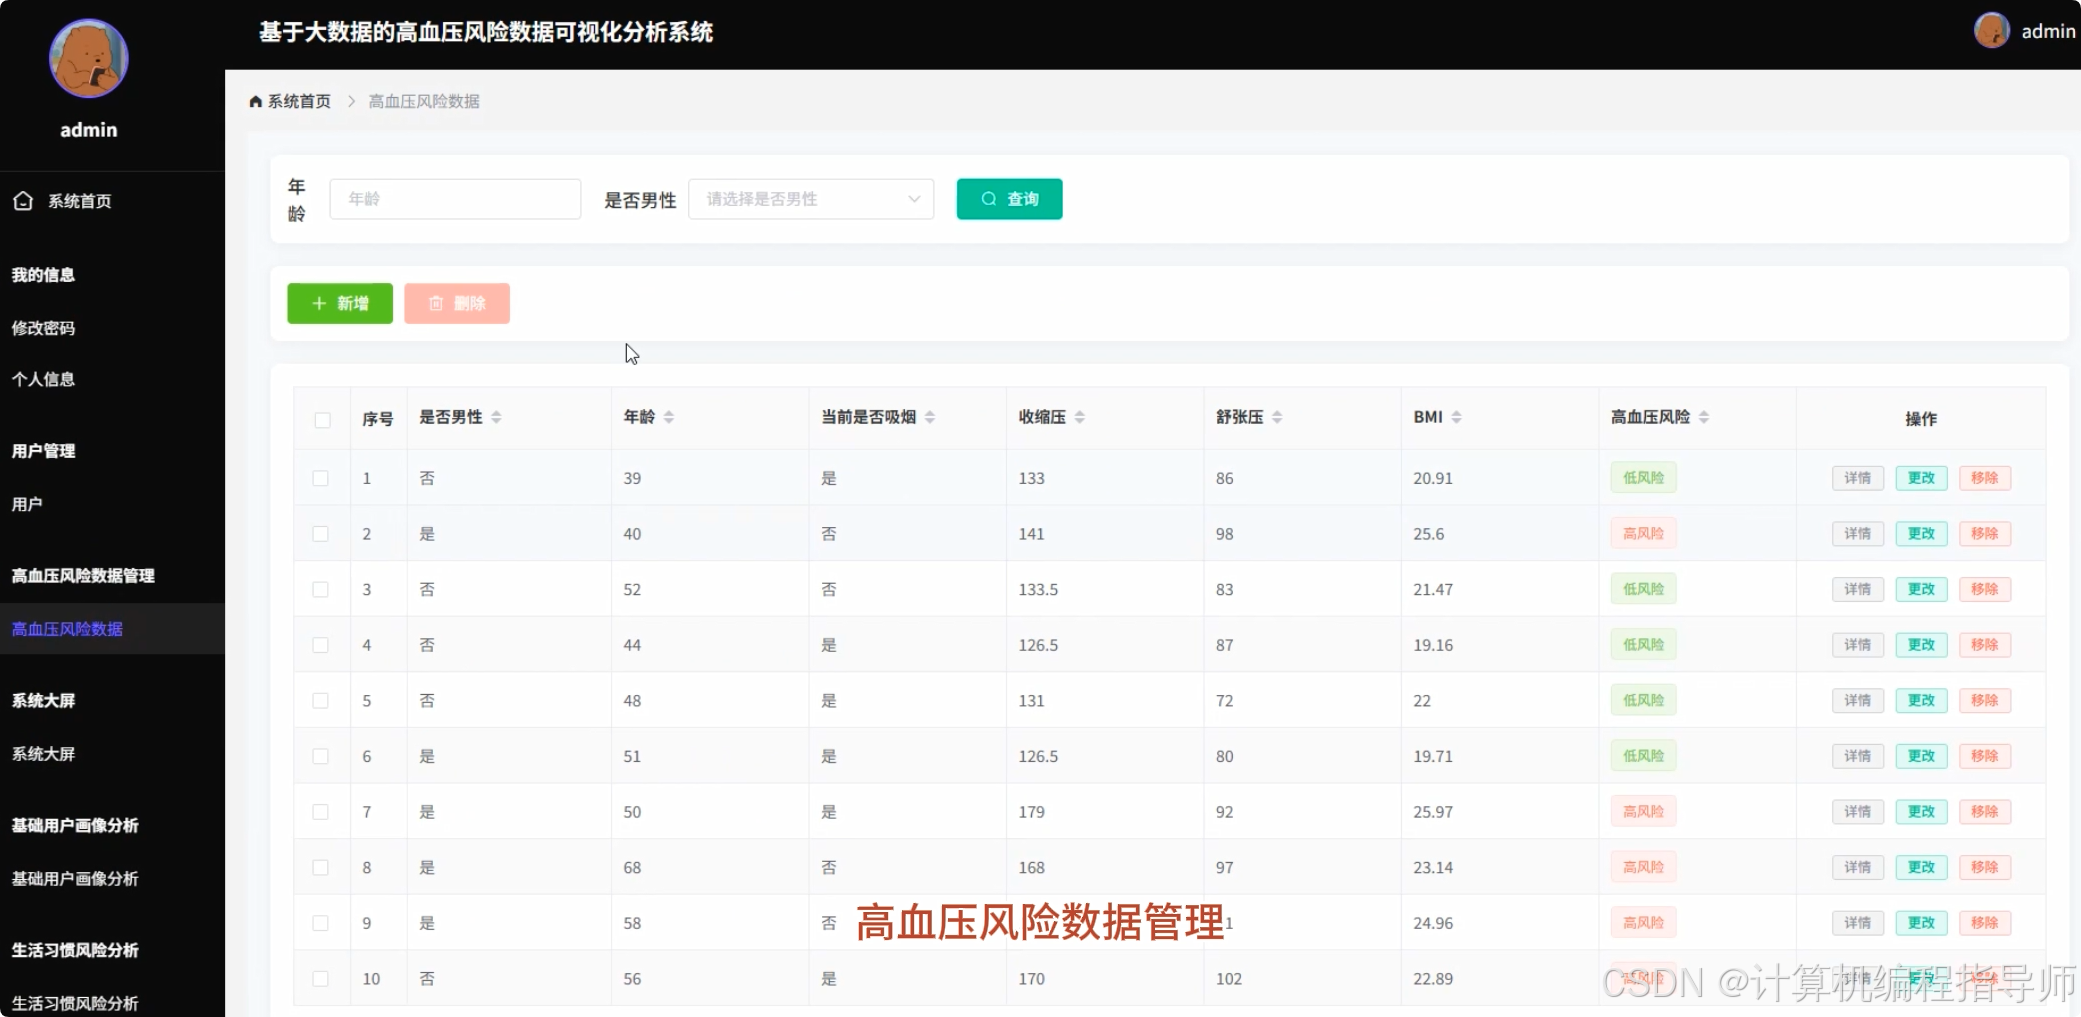Image resolution: width=2081 pixels, height=1017 pixels.
Task: Click the trash icon on the 删除 button
Action: click(x=435, y=303)
